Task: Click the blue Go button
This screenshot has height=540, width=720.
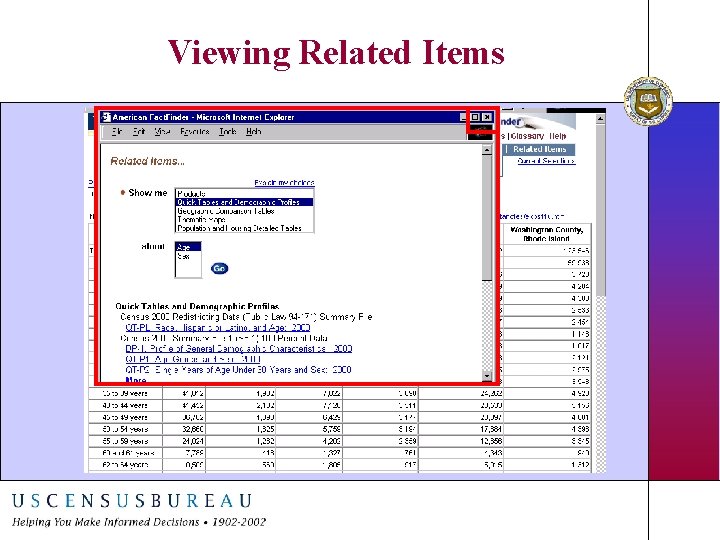Action: [219, 268]
